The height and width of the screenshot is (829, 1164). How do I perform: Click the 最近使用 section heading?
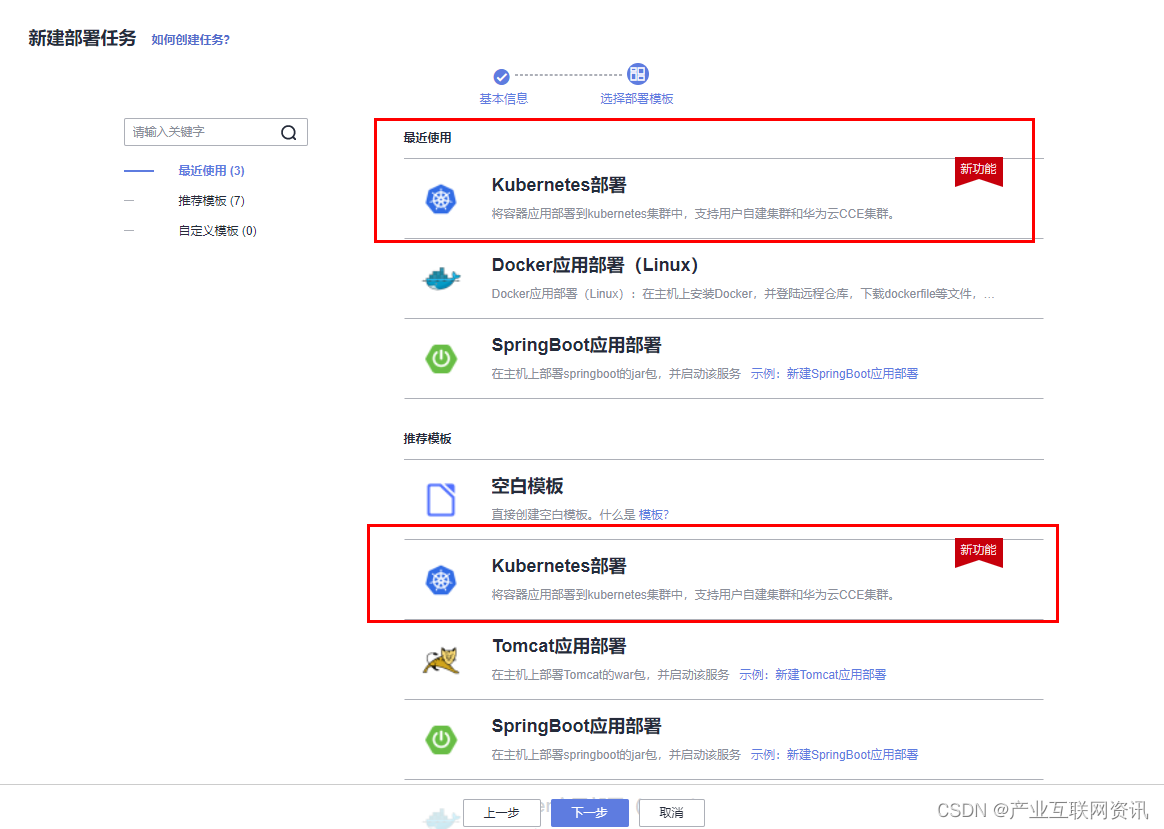coord(428,137)
